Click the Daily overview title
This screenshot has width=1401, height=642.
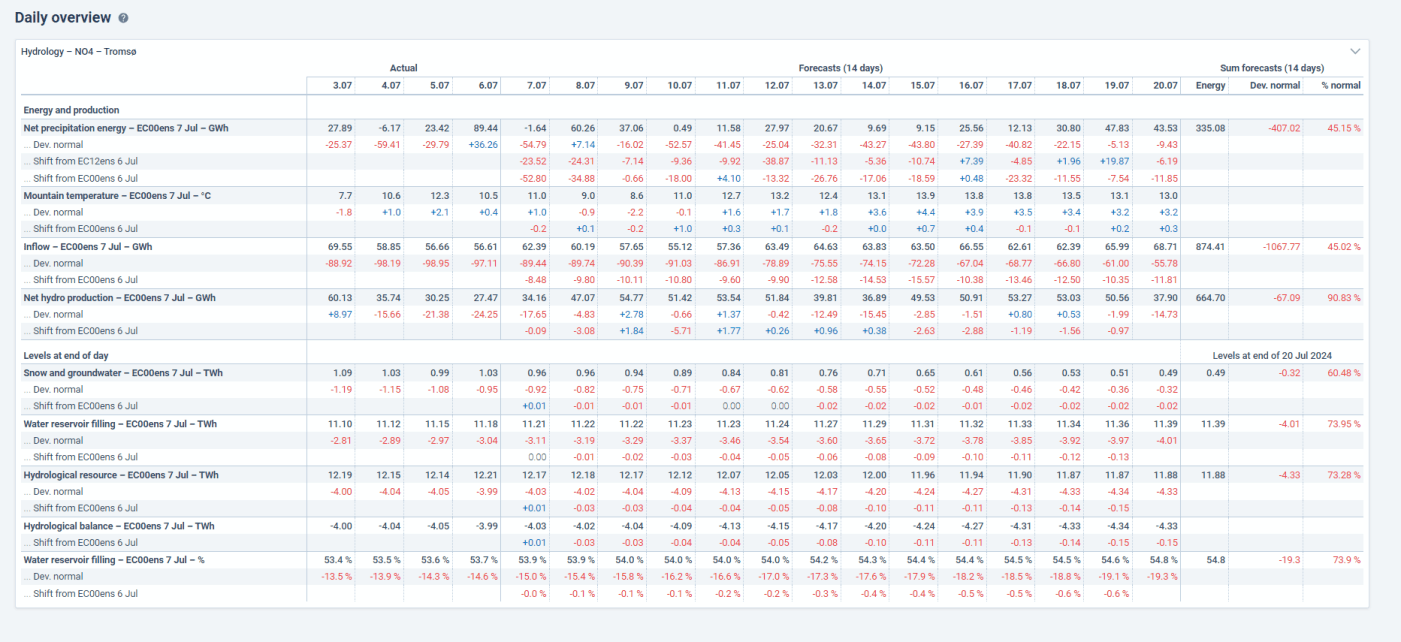click(62, 18)
